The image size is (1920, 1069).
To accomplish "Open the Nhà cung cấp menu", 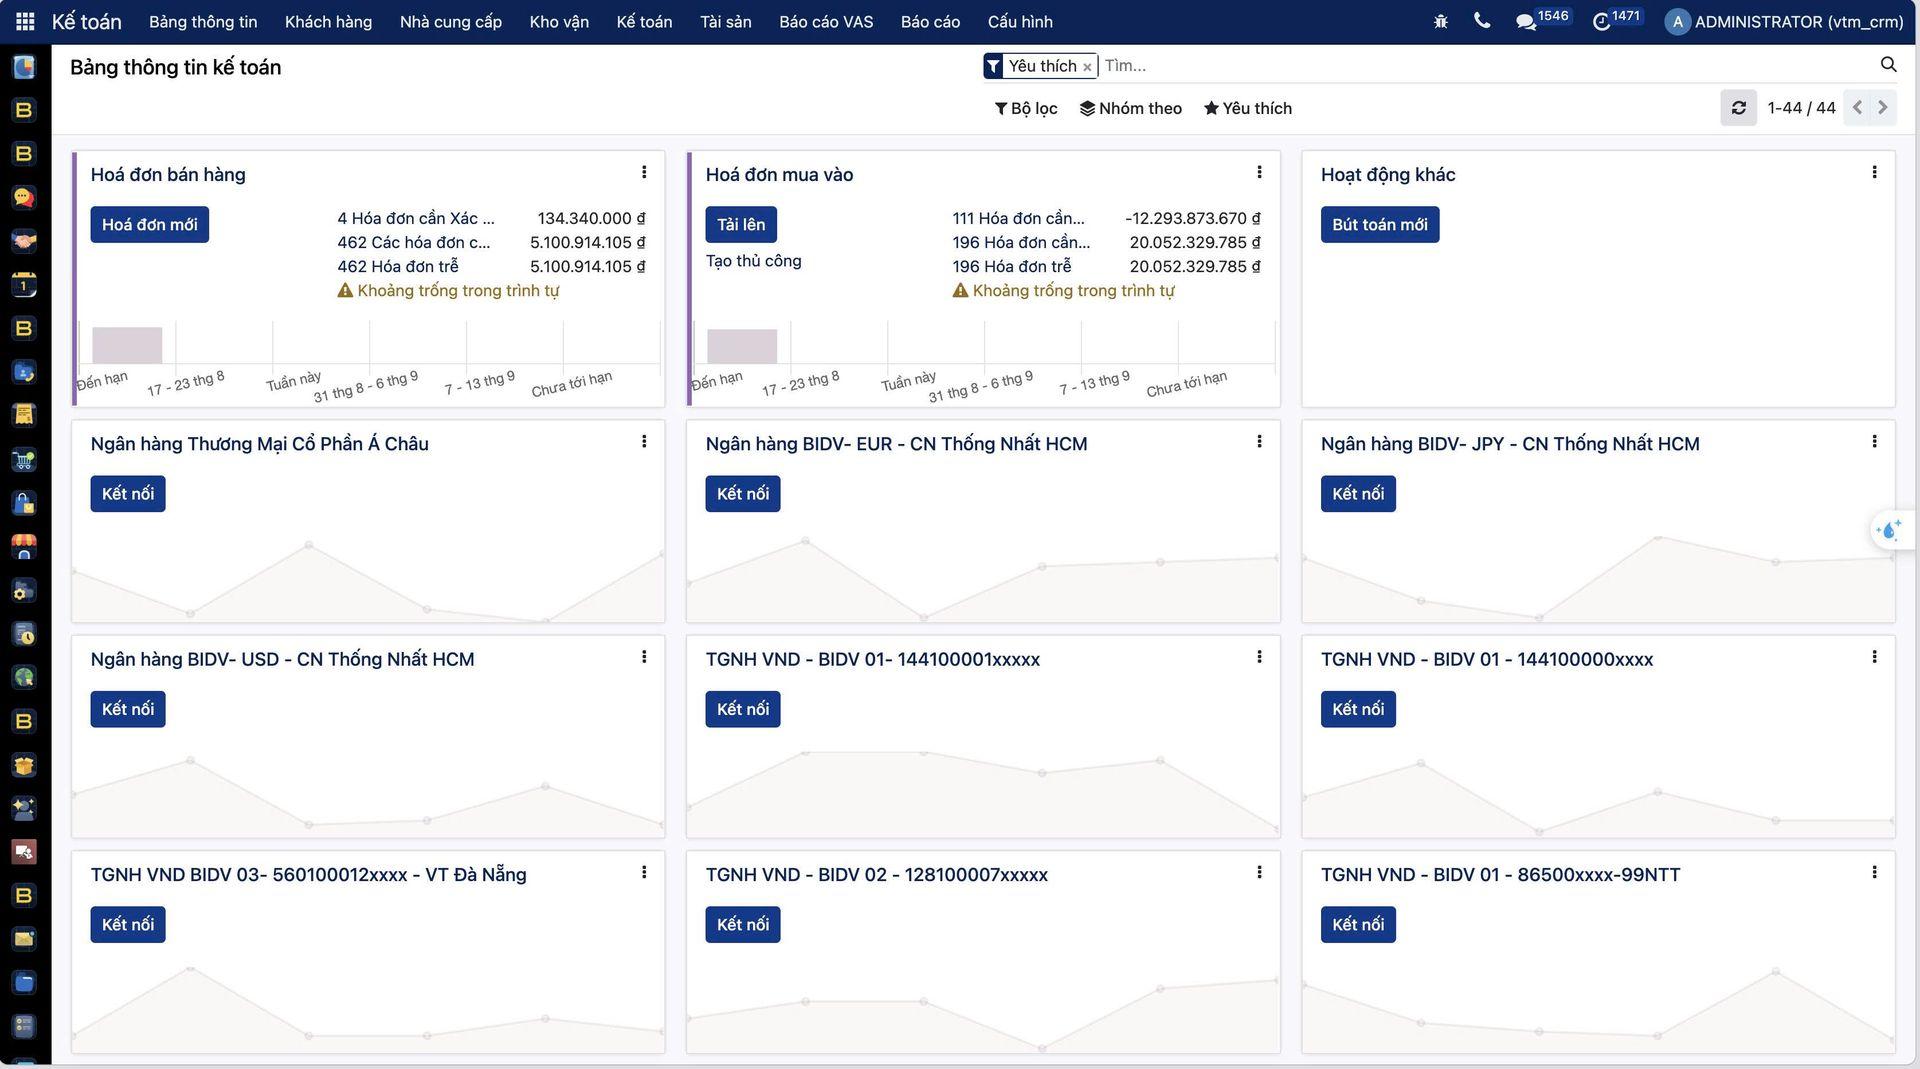I will click(x=451, y=21).
